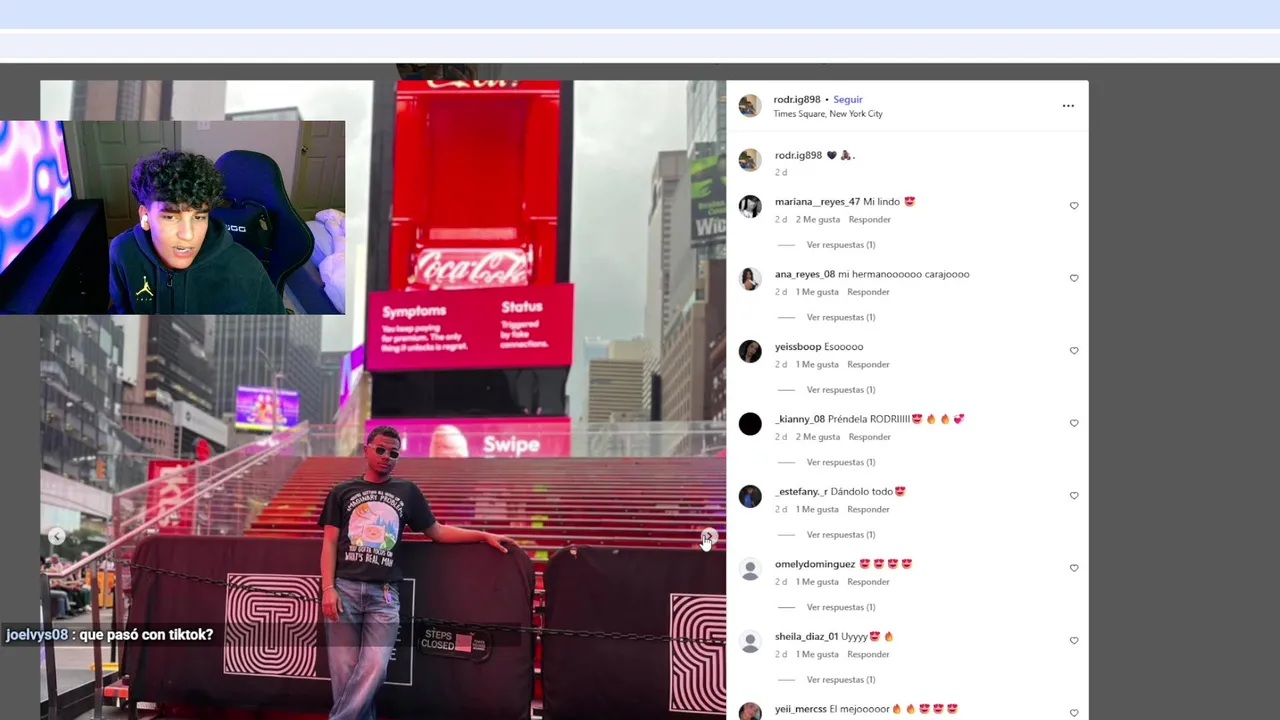The width and height of the screenshot is (1280, 720).
Task: Click joelvys08 chat message overlay
Action: (x=109, y=635)
